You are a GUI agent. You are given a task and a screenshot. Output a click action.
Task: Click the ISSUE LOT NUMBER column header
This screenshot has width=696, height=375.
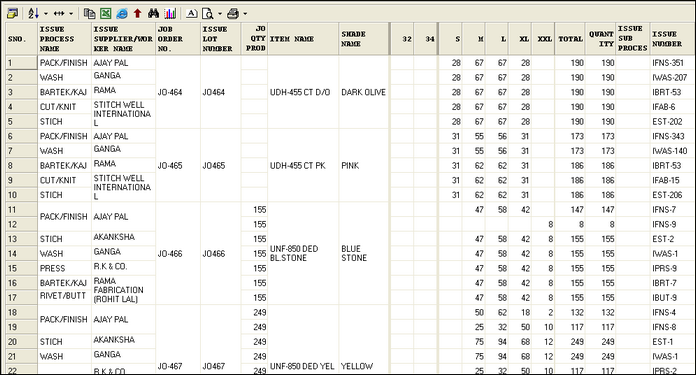click(x=221, y=39)
